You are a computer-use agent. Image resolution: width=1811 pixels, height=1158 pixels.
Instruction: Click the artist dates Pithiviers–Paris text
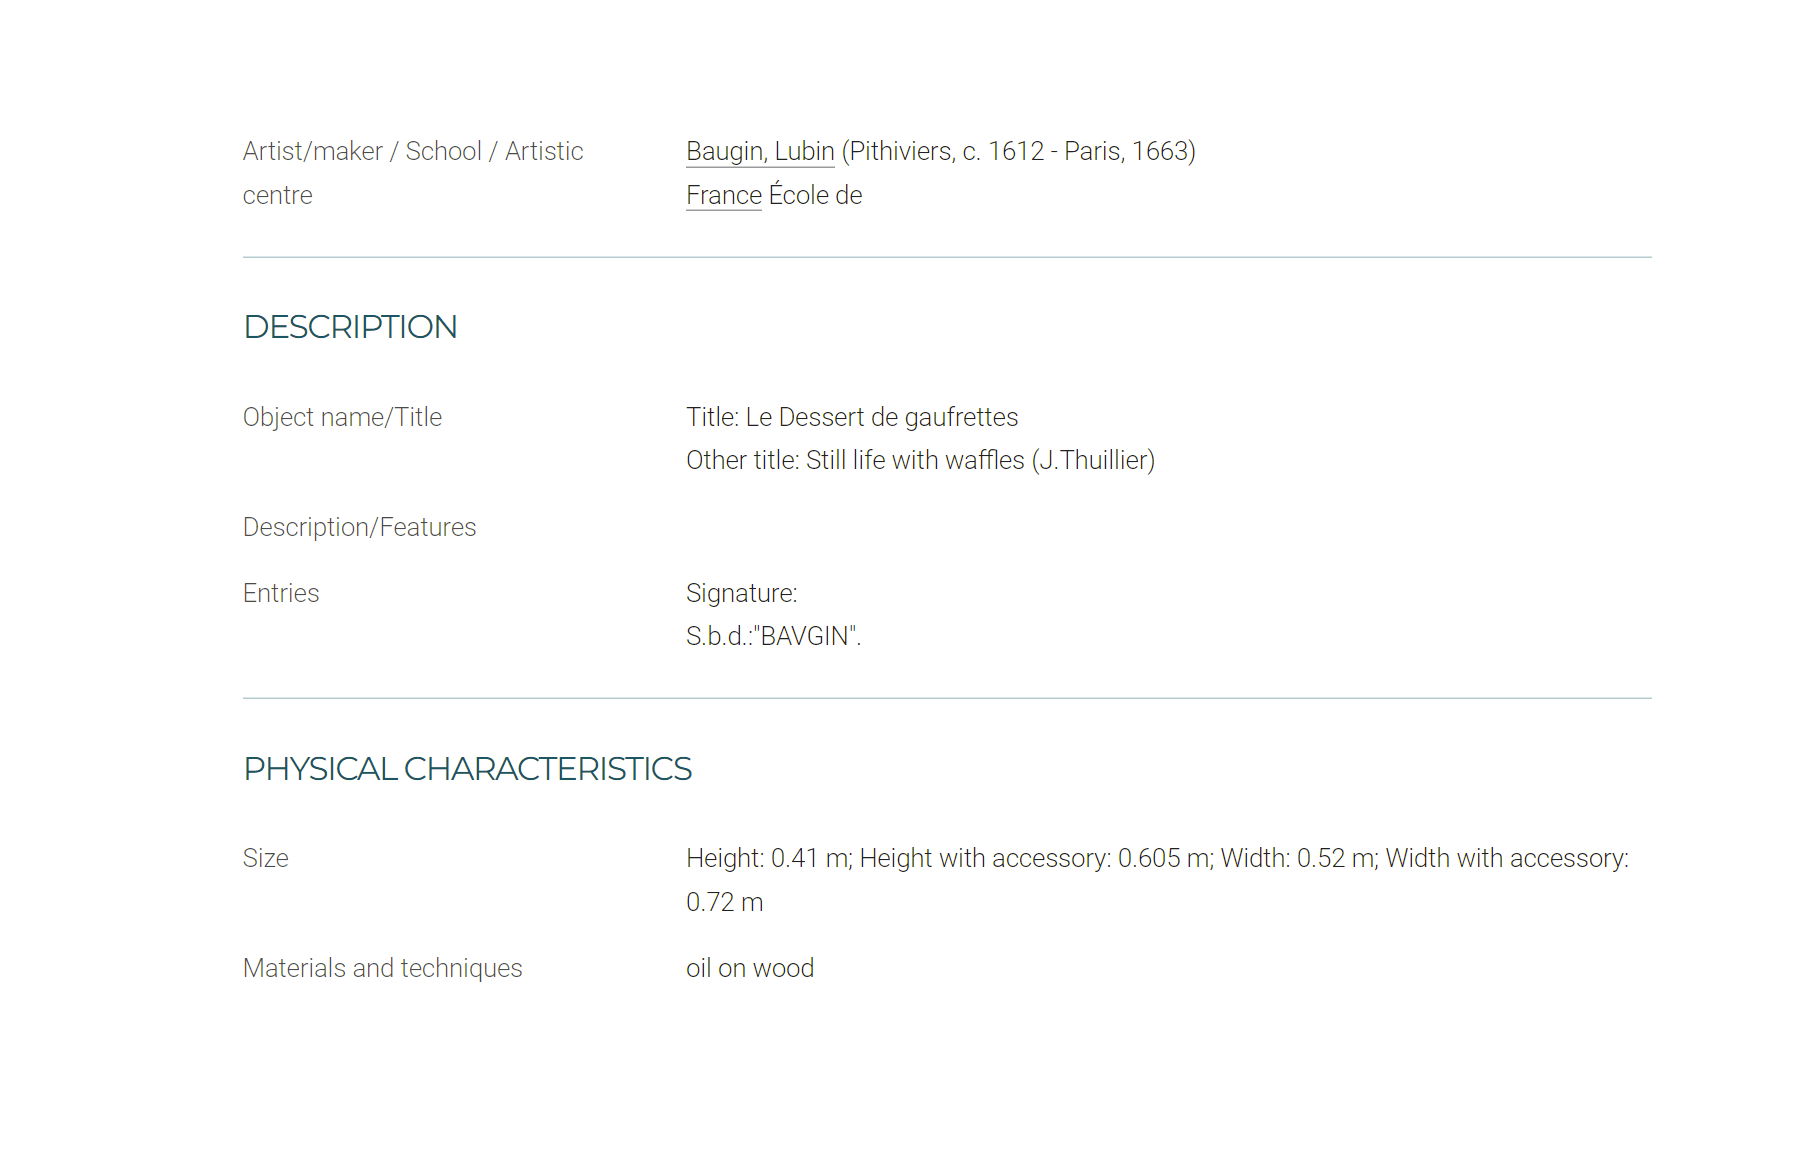tap(1019, 151)
